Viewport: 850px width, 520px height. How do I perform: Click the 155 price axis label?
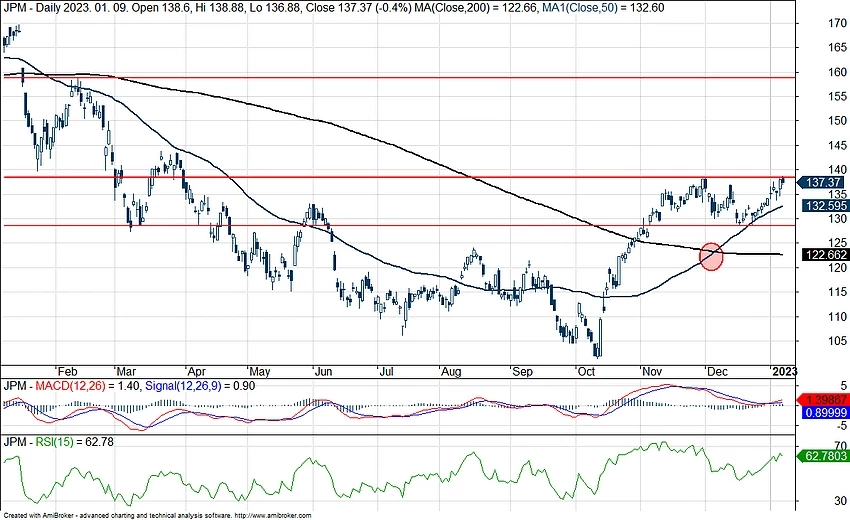[x=837, y=96]
